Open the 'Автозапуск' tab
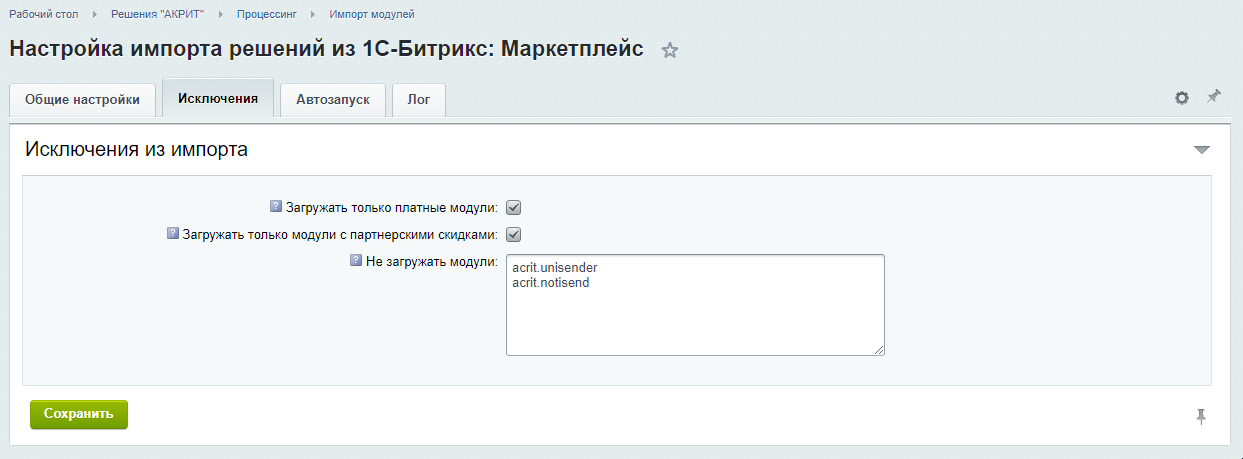 pyautogui.click(x=333, y=100)
